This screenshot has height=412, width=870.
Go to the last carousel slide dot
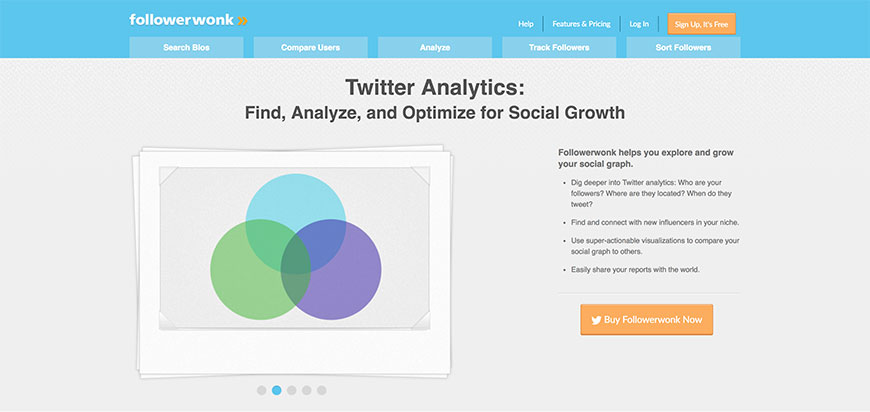(322, 390)
